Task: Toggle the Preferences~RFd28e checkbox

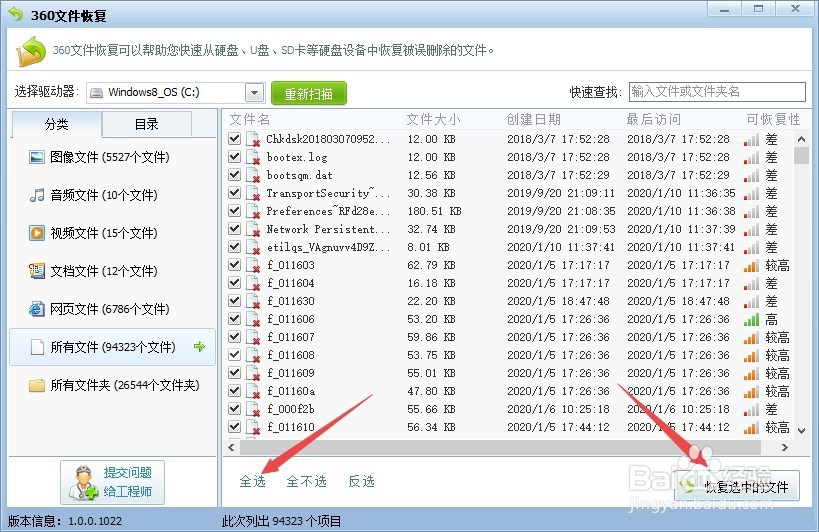Action: (235, 210)
